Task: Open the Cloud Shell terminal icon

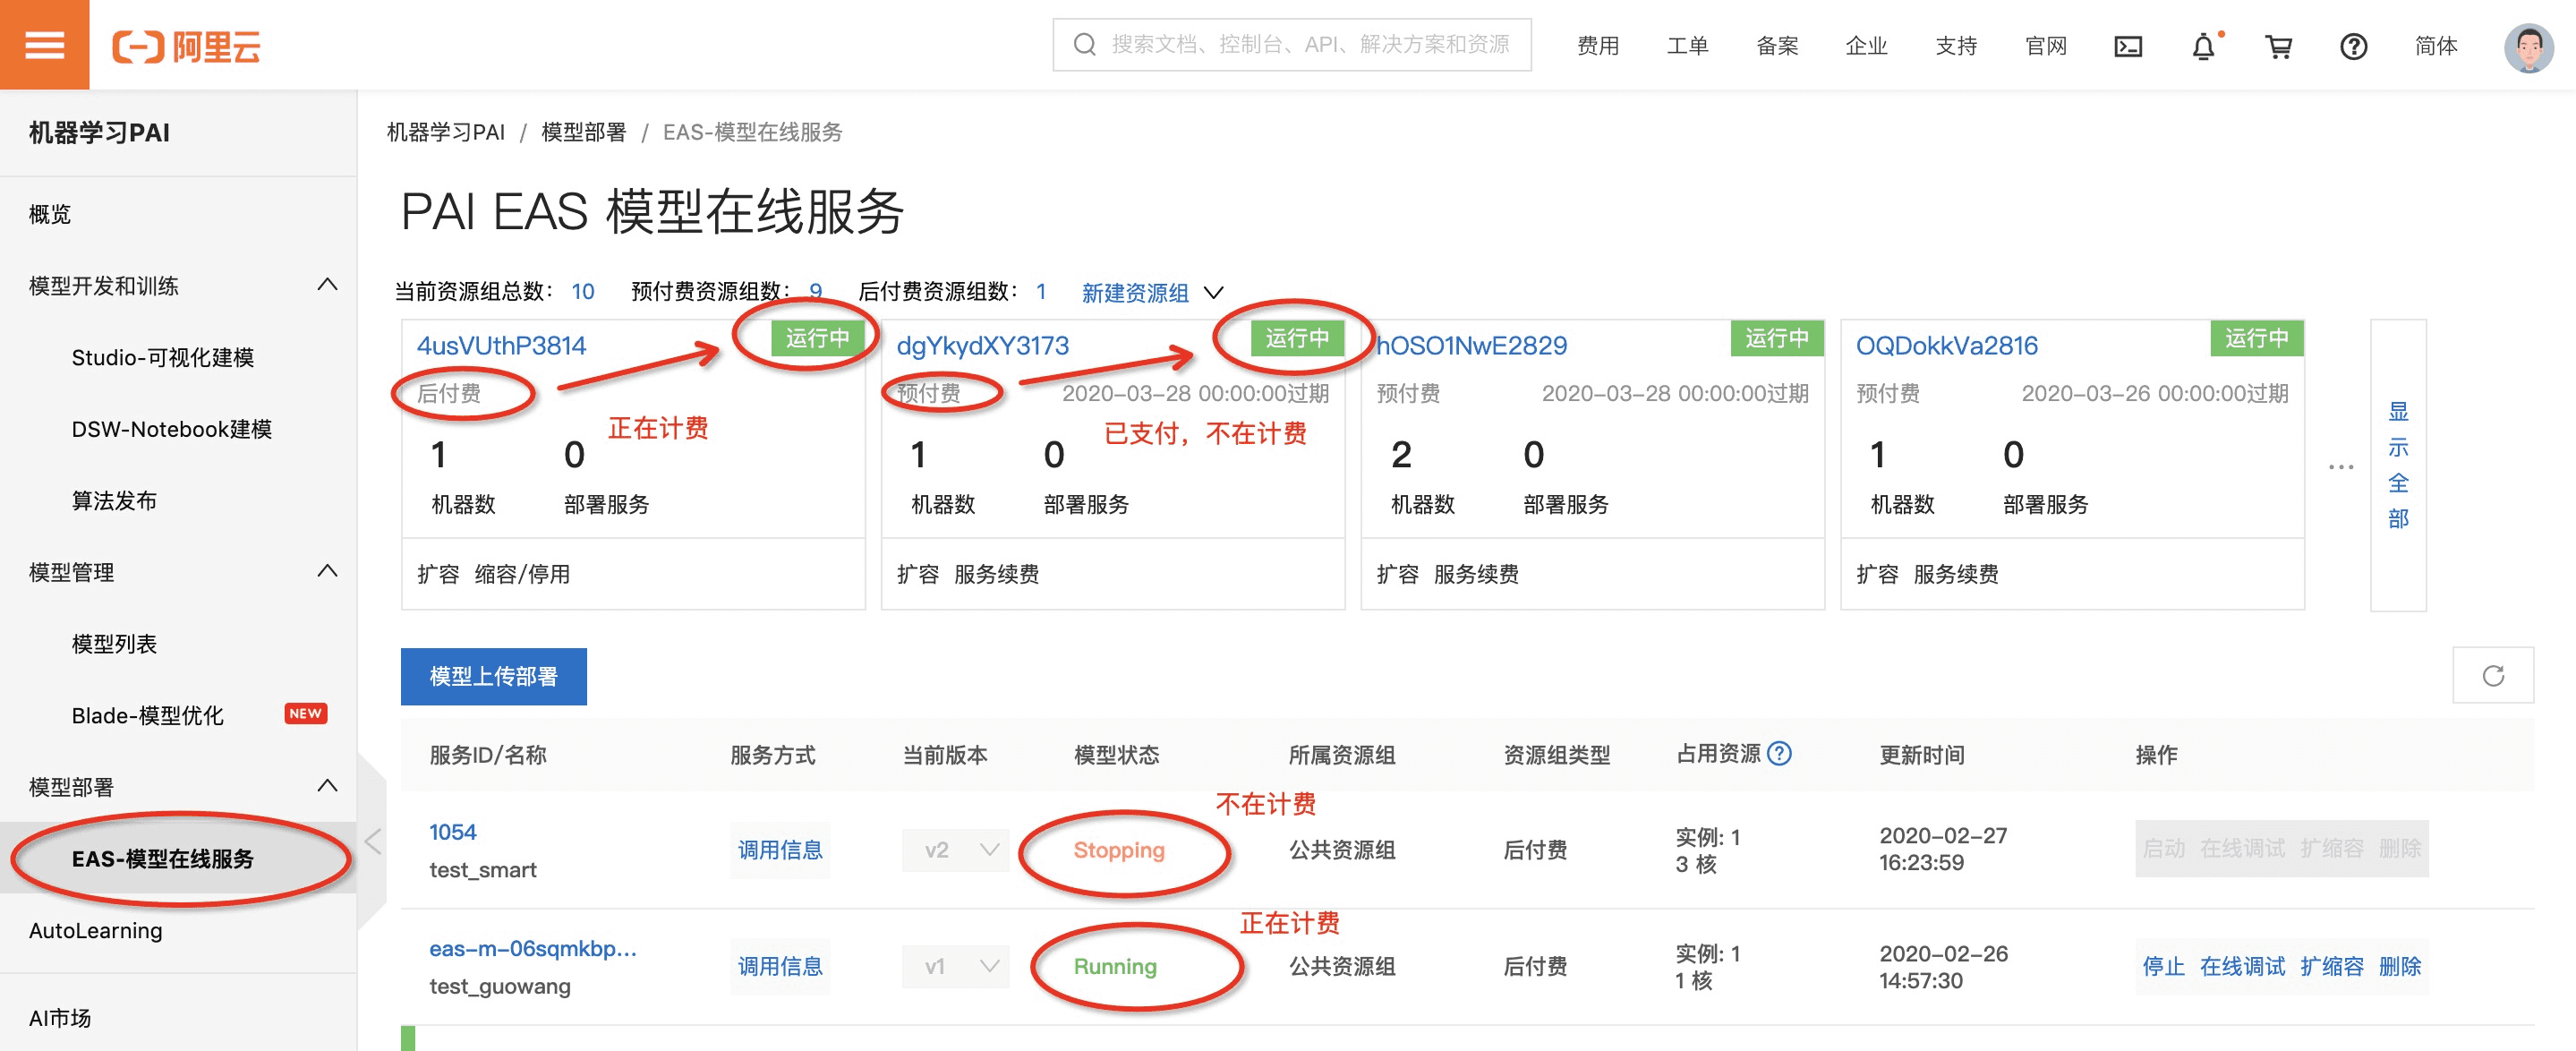Action: click(x=2127, y=46)
